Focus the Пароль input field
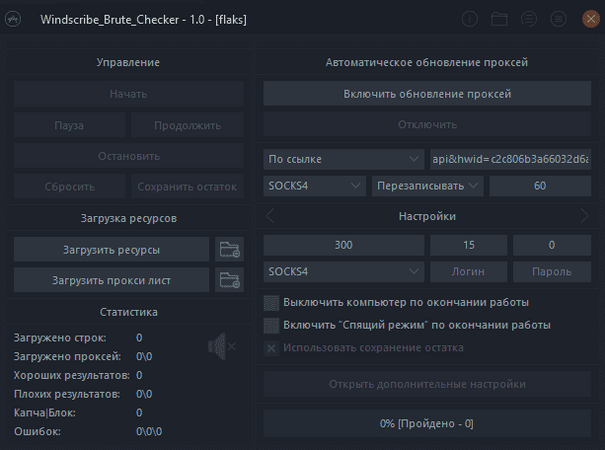Screen dimensions: 605x450 [x=552, y=272]
